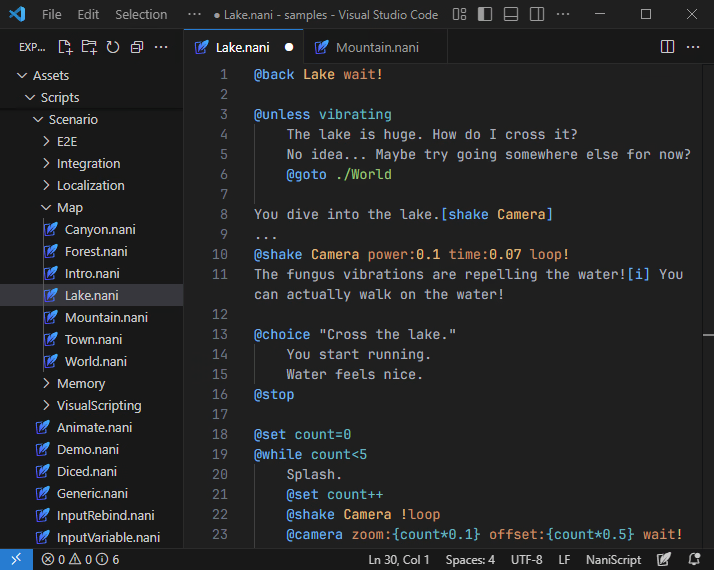The image size is (714, 570).
Task: Toggle the primary side bar visibility
Action: point(485,15)
